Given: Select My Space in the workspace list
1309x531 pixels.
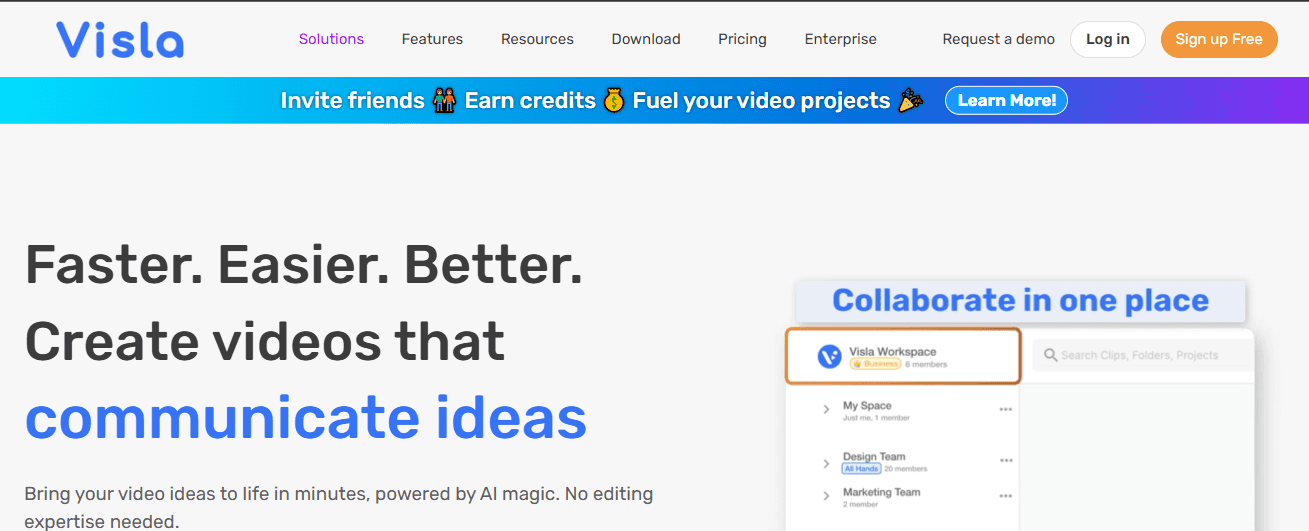Looking at the screenshot, I should (867, 406).
